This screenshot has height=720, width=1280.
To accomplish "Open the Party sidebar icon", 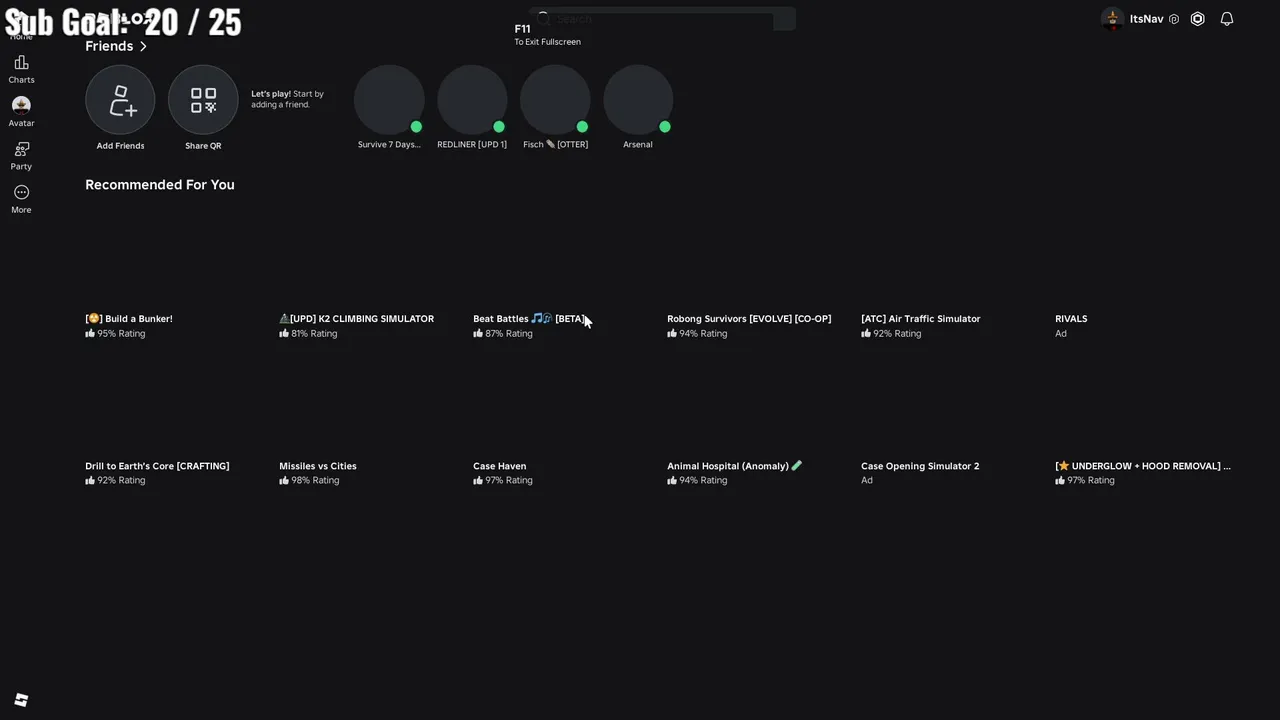I will click(21, 149).
